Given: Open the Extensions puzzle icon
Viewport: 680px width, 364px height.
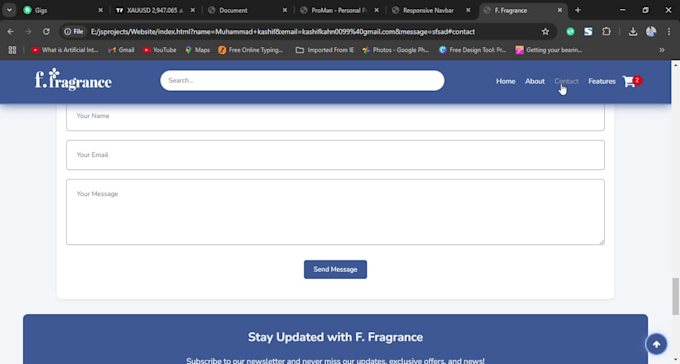Looking at the screenshot, I should coord(606,32).
